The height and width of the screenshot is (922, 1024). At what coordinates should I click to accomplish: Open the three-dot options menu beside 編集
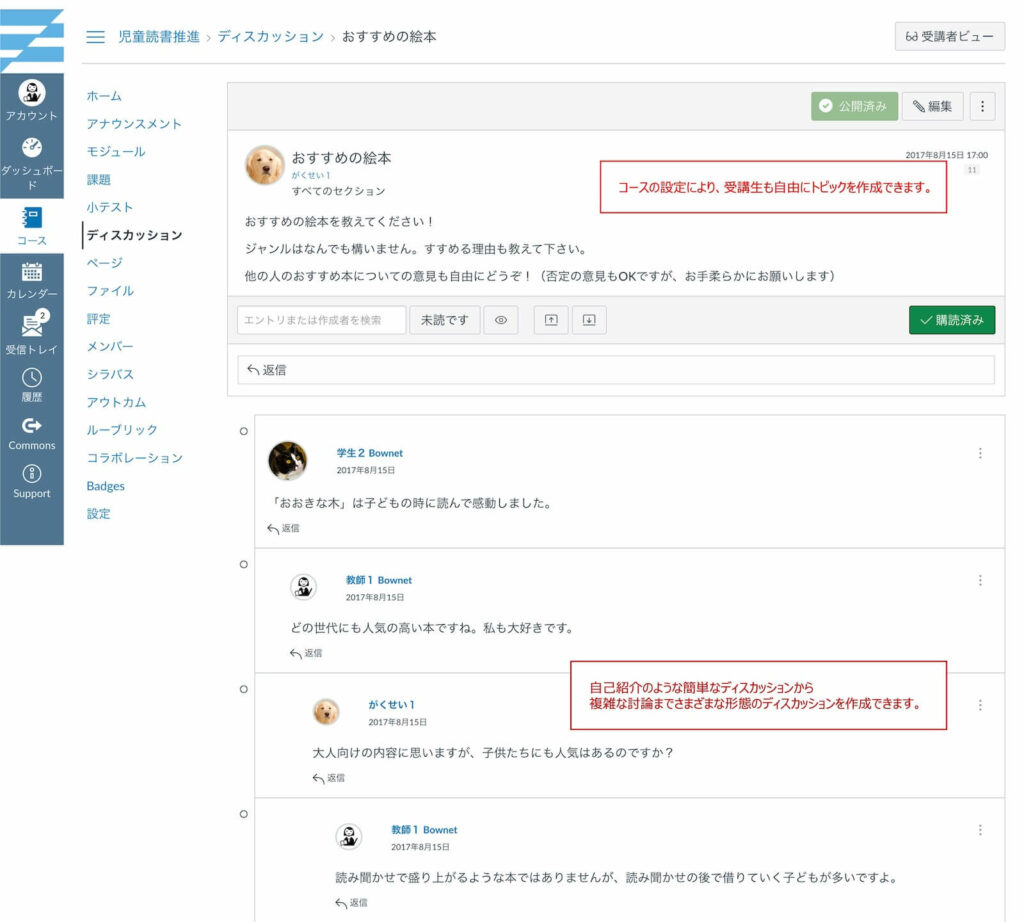[x=982, y=106]
